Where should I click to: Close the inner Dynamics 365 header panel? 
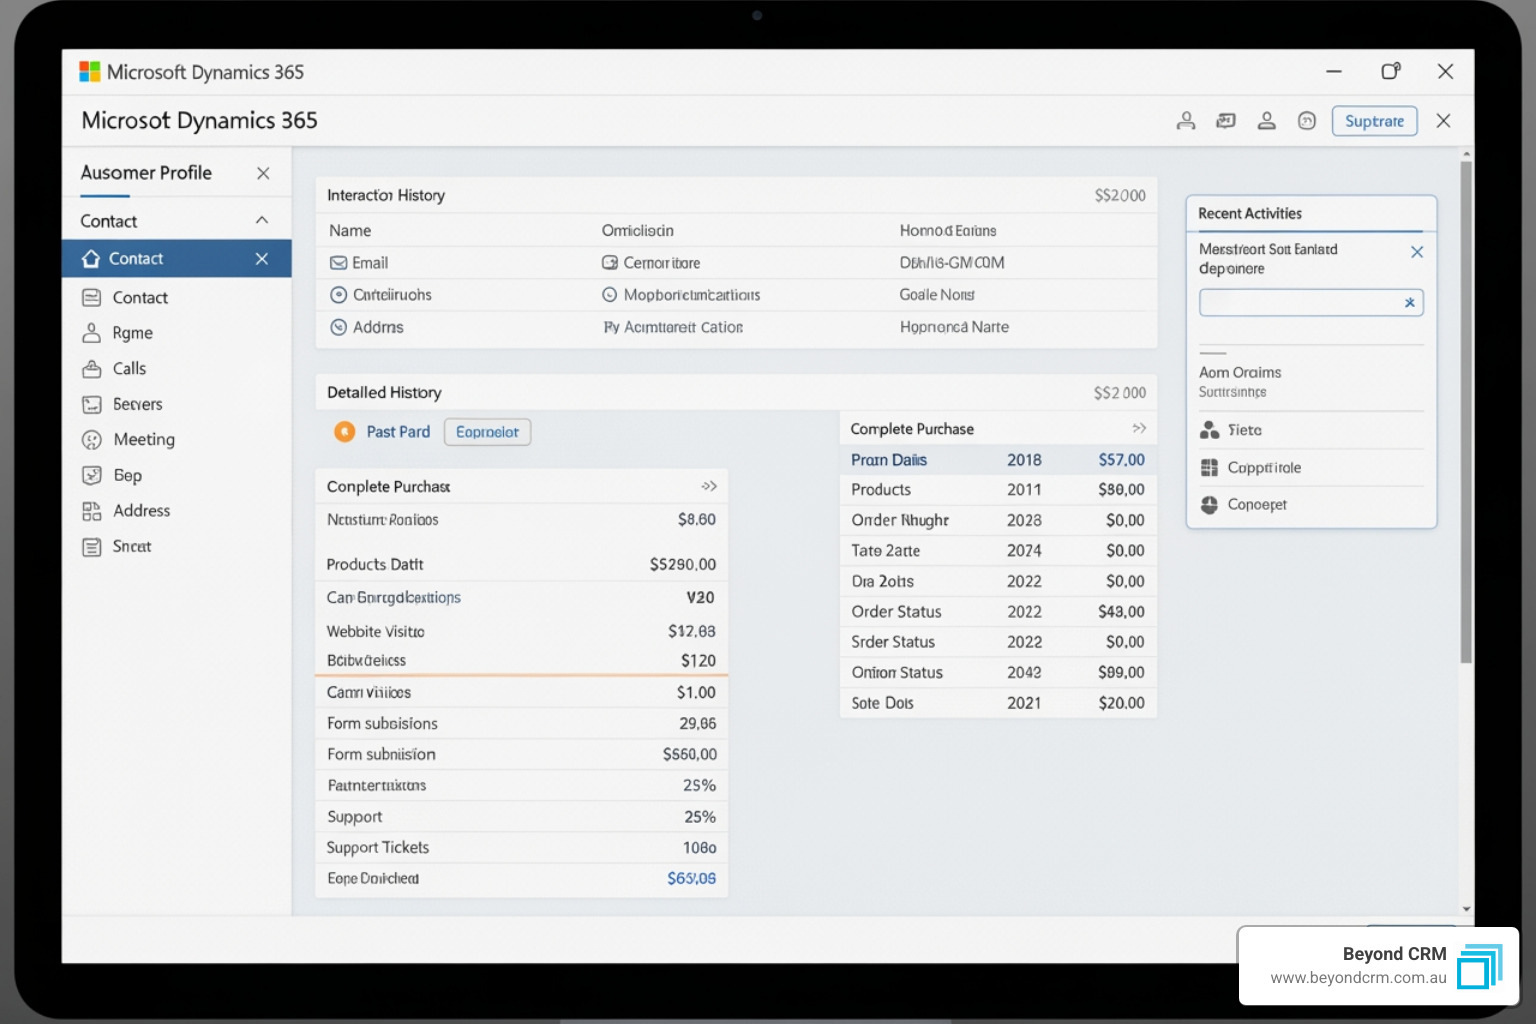(x=1443, y=121)
